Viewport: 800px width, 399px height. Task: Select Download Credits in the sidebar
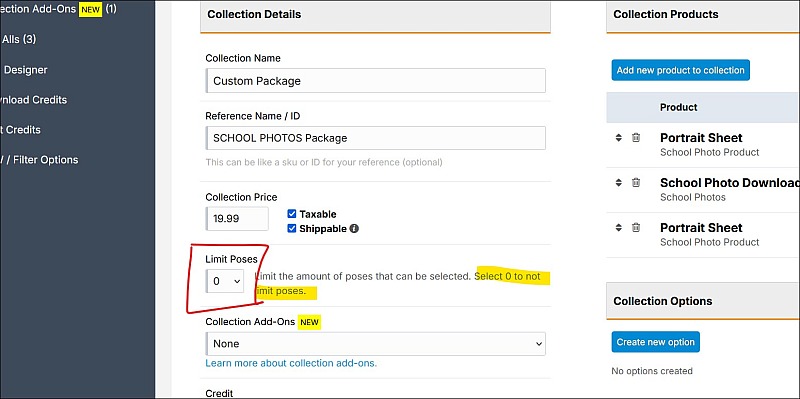point(34,100)
